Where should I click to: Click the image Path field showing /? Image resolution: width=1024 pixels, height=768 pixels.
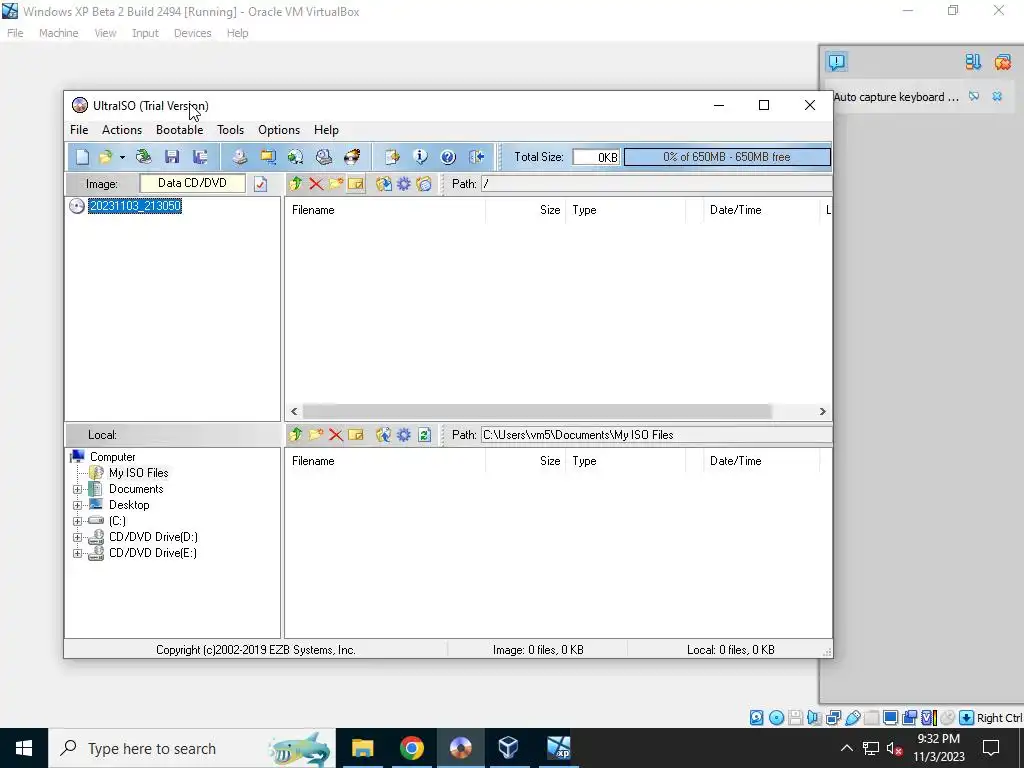[656, 184]
